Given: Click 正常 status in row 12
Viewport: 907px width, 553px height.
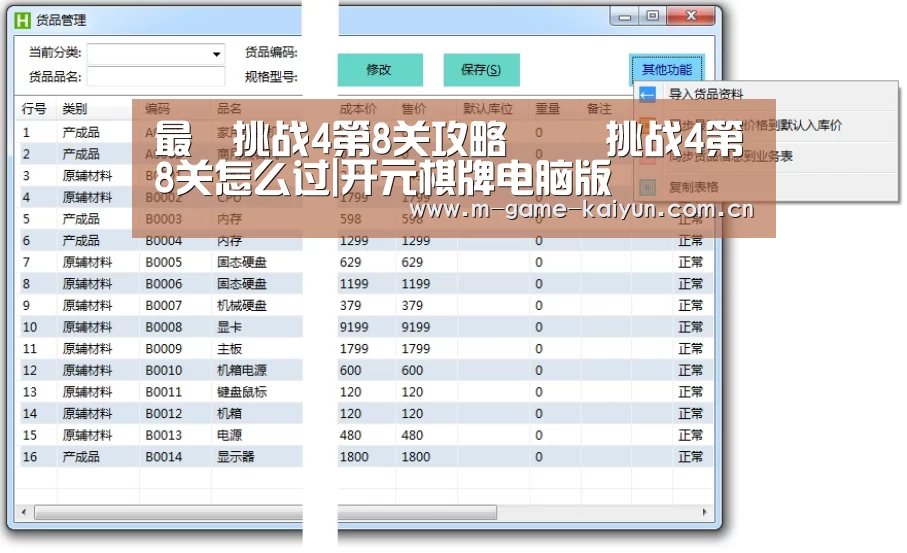Looking at the screenshot, I should (690, 370).
